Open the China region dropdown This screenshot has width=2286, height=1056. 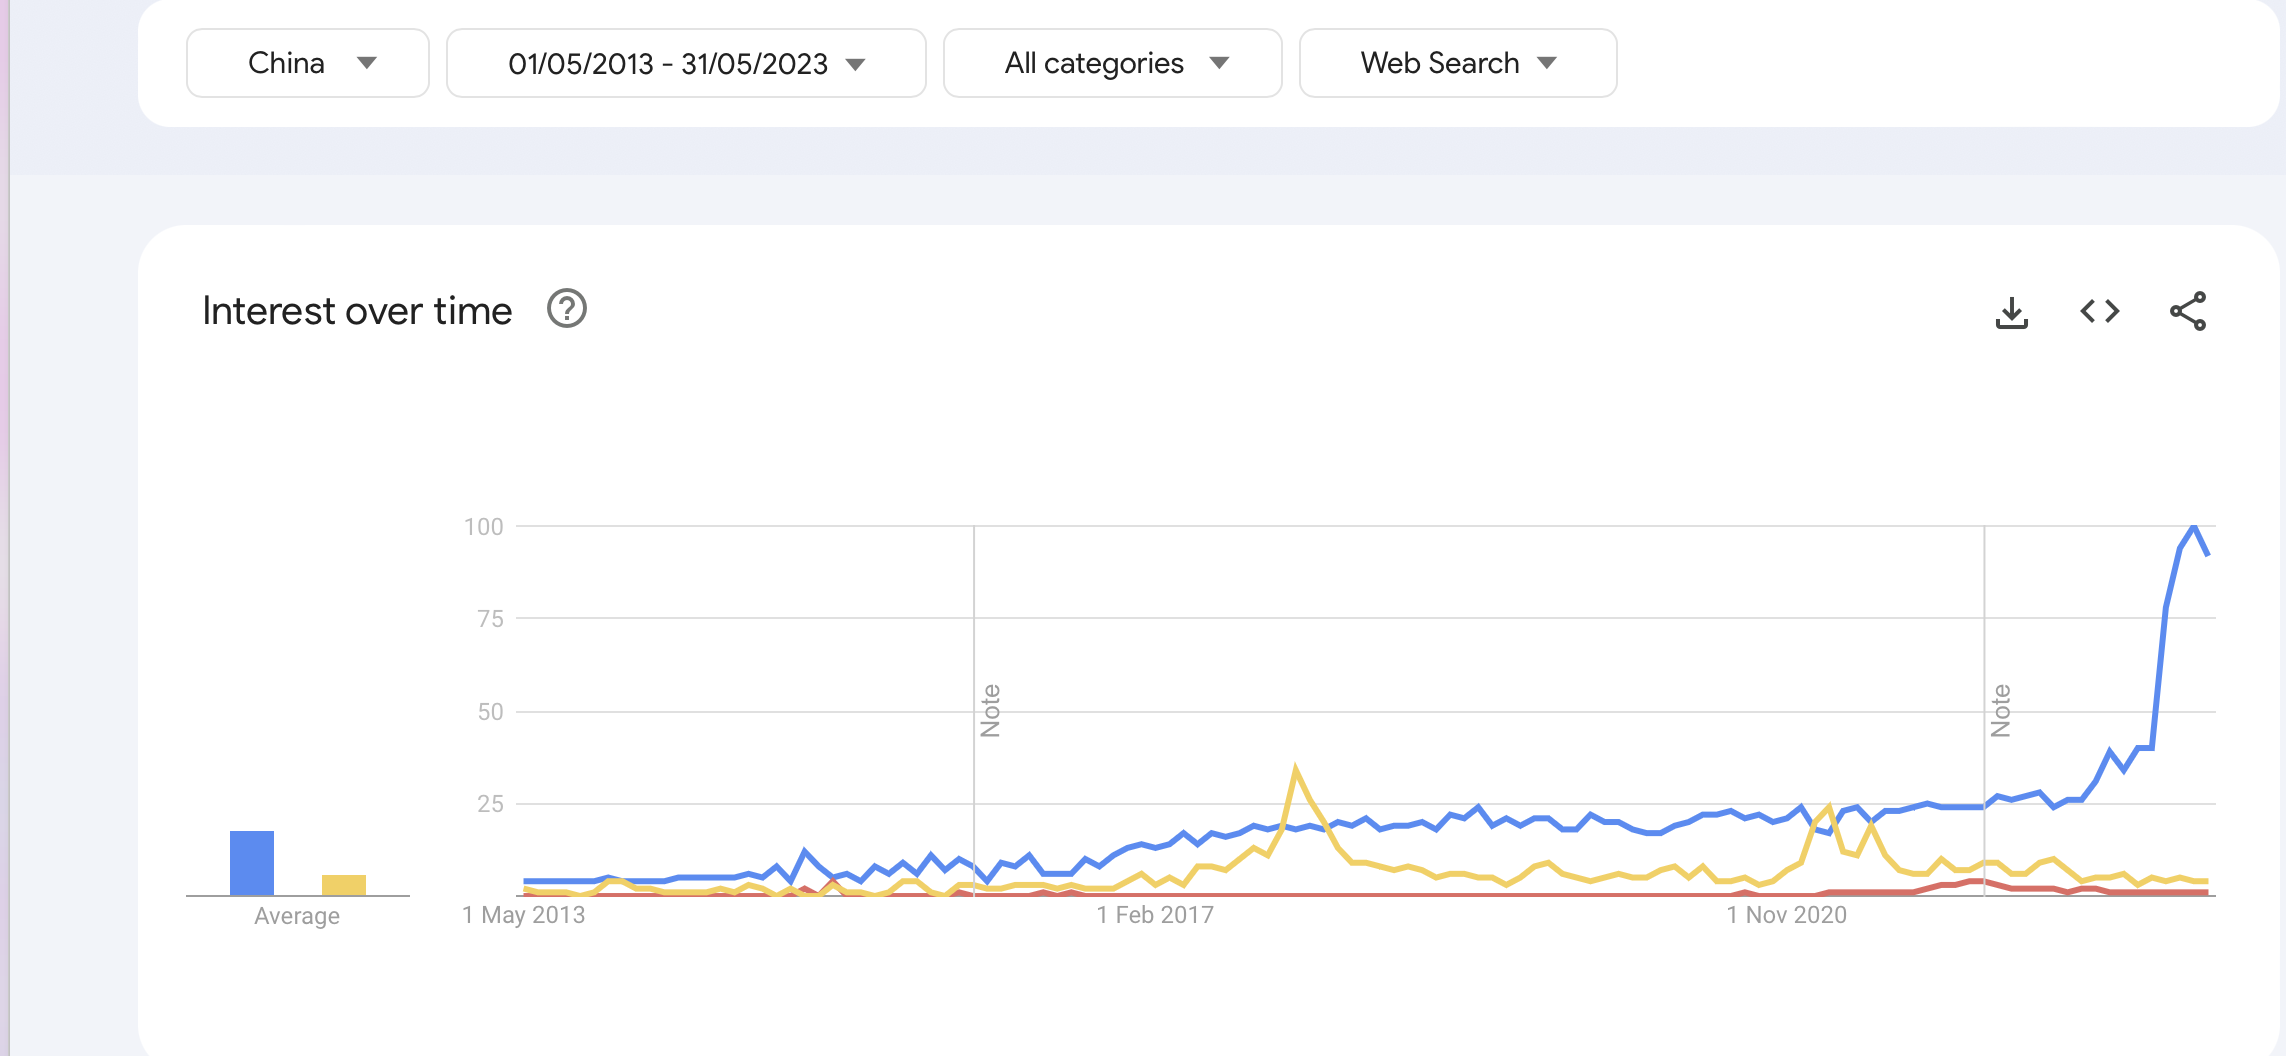pos(308,63)
